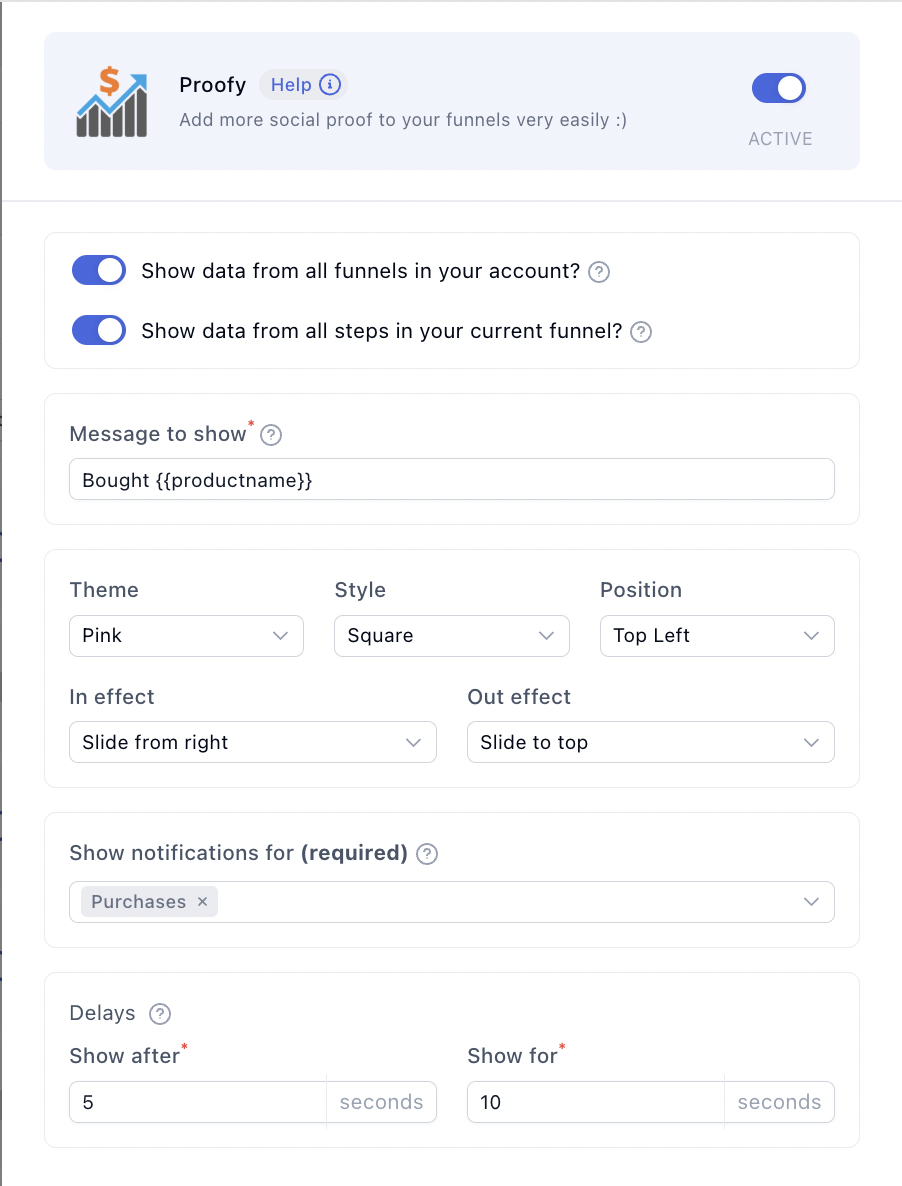Open the In effect dropdown

(x=252, y=743)
